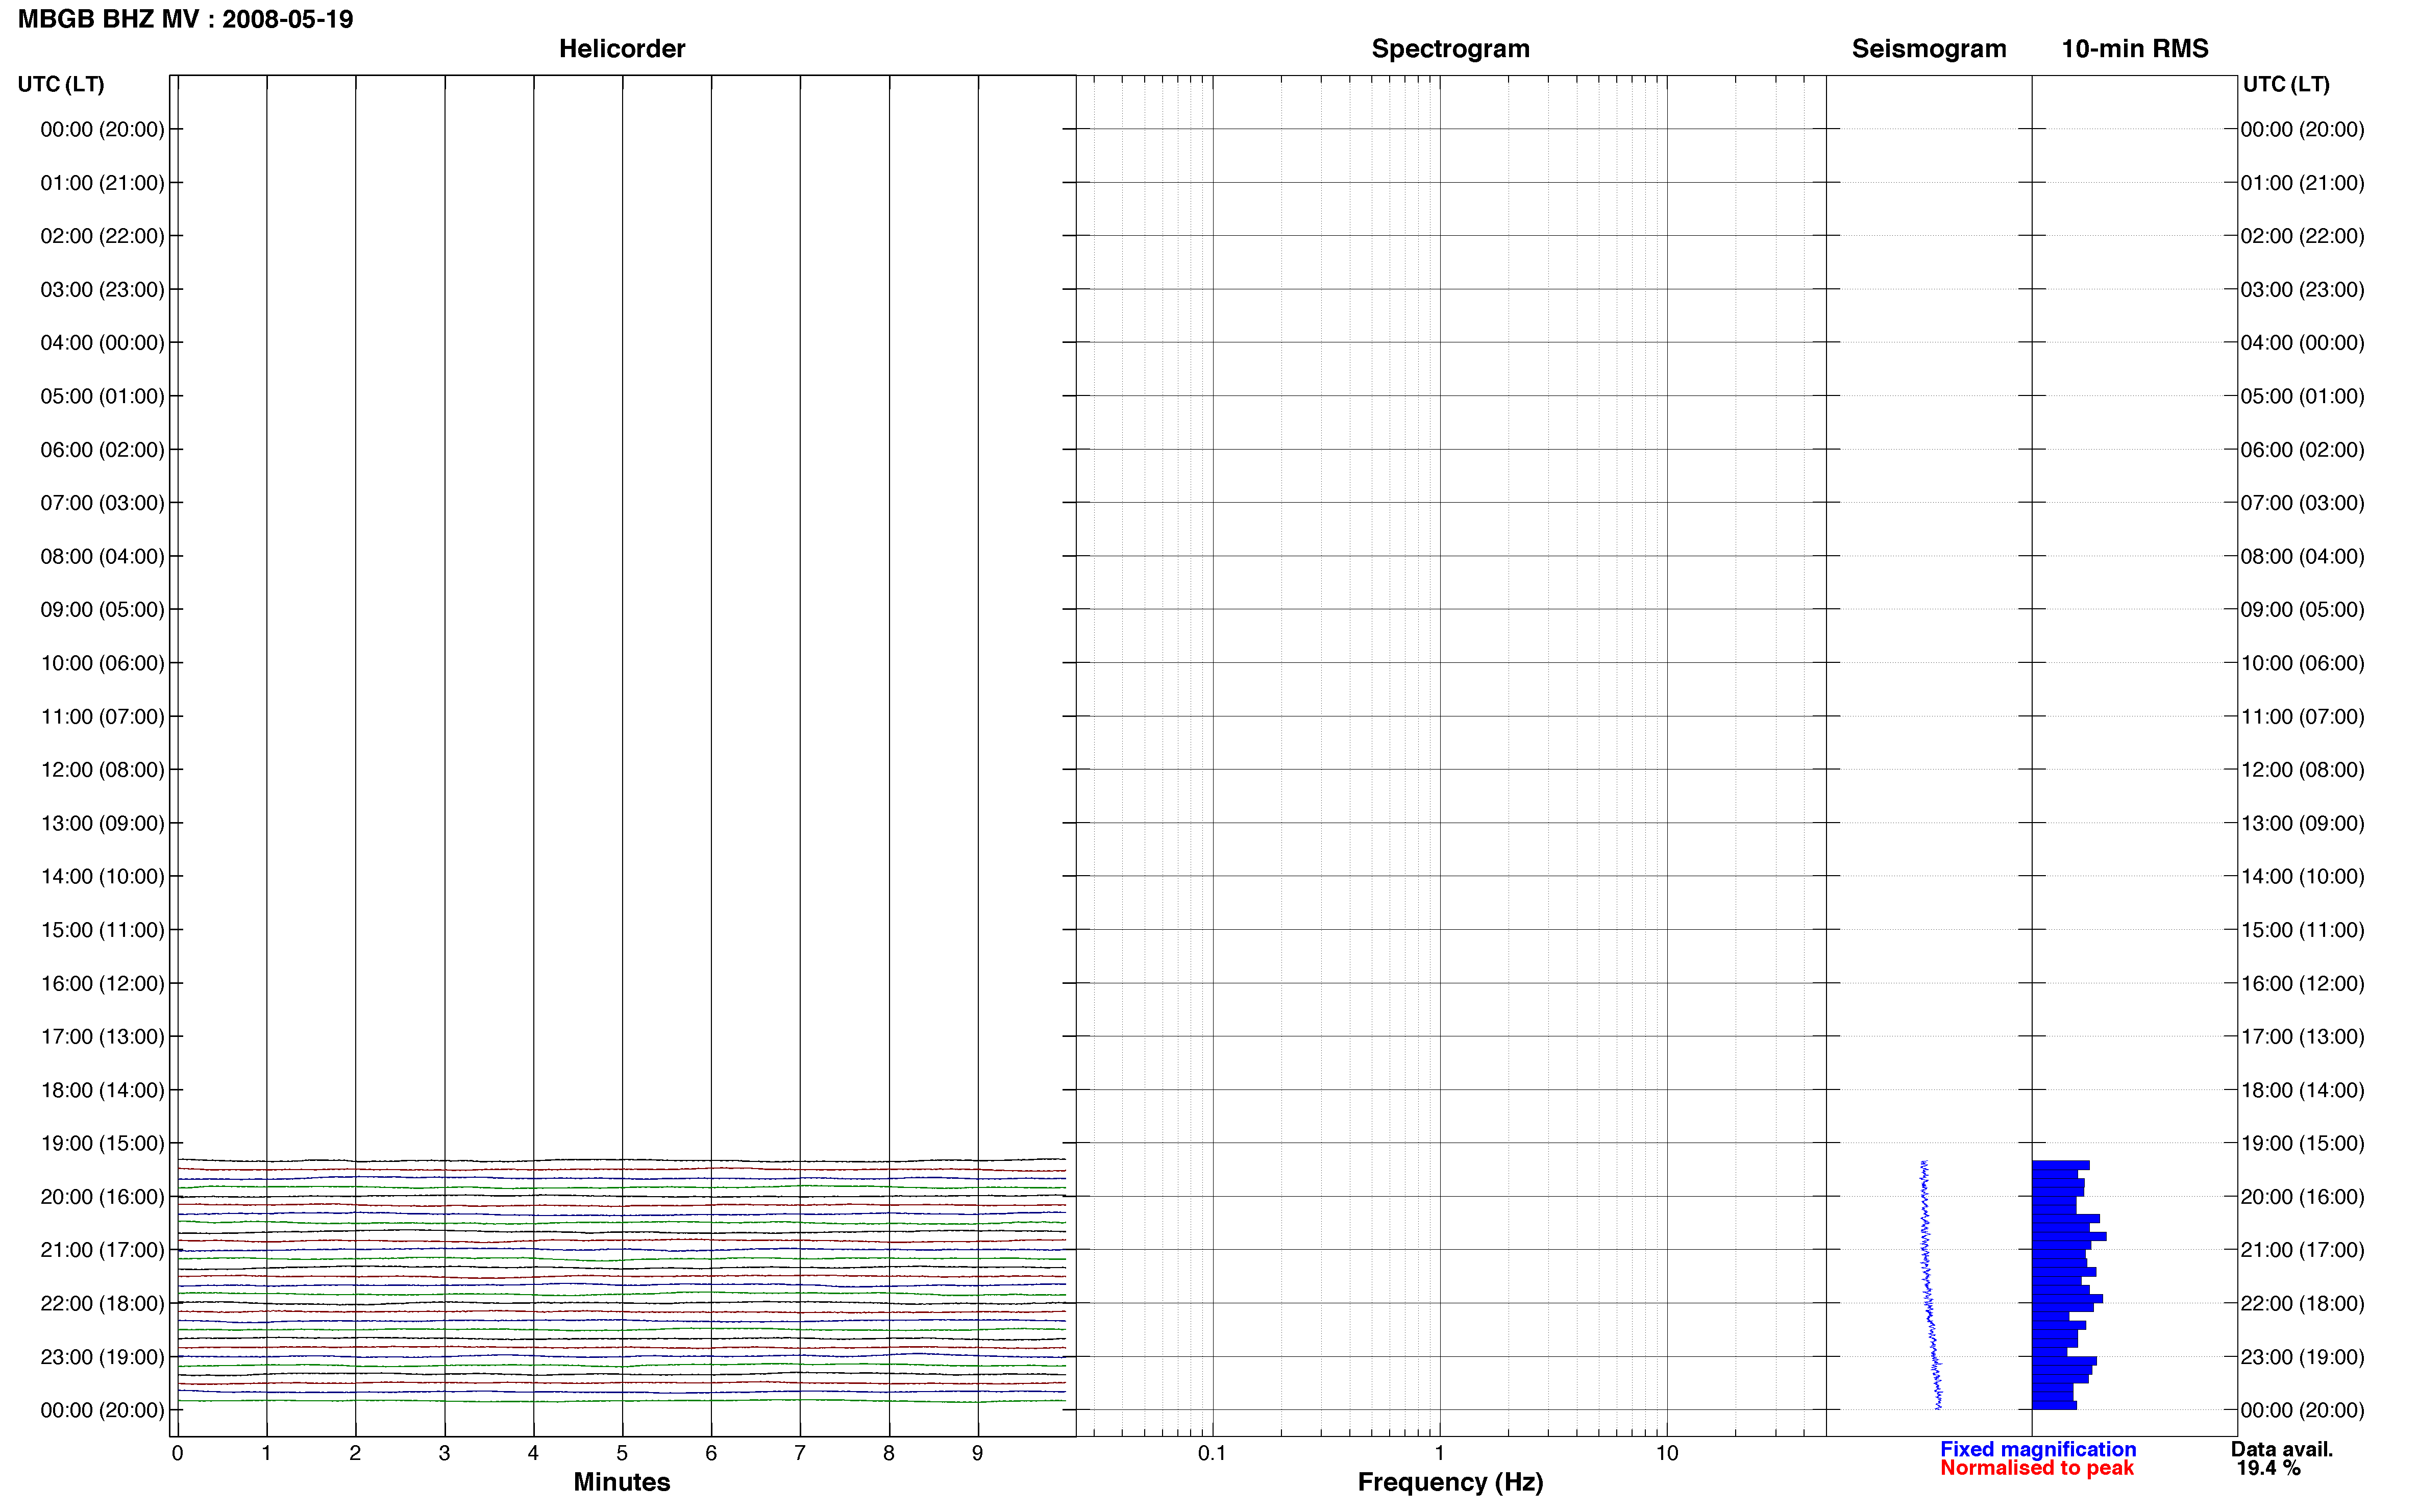The width and height of the screenshot is (2419, 1512).
Task: Click 23:00 (19:00) label beside the RMS panel
Action: (2302, 1357)
